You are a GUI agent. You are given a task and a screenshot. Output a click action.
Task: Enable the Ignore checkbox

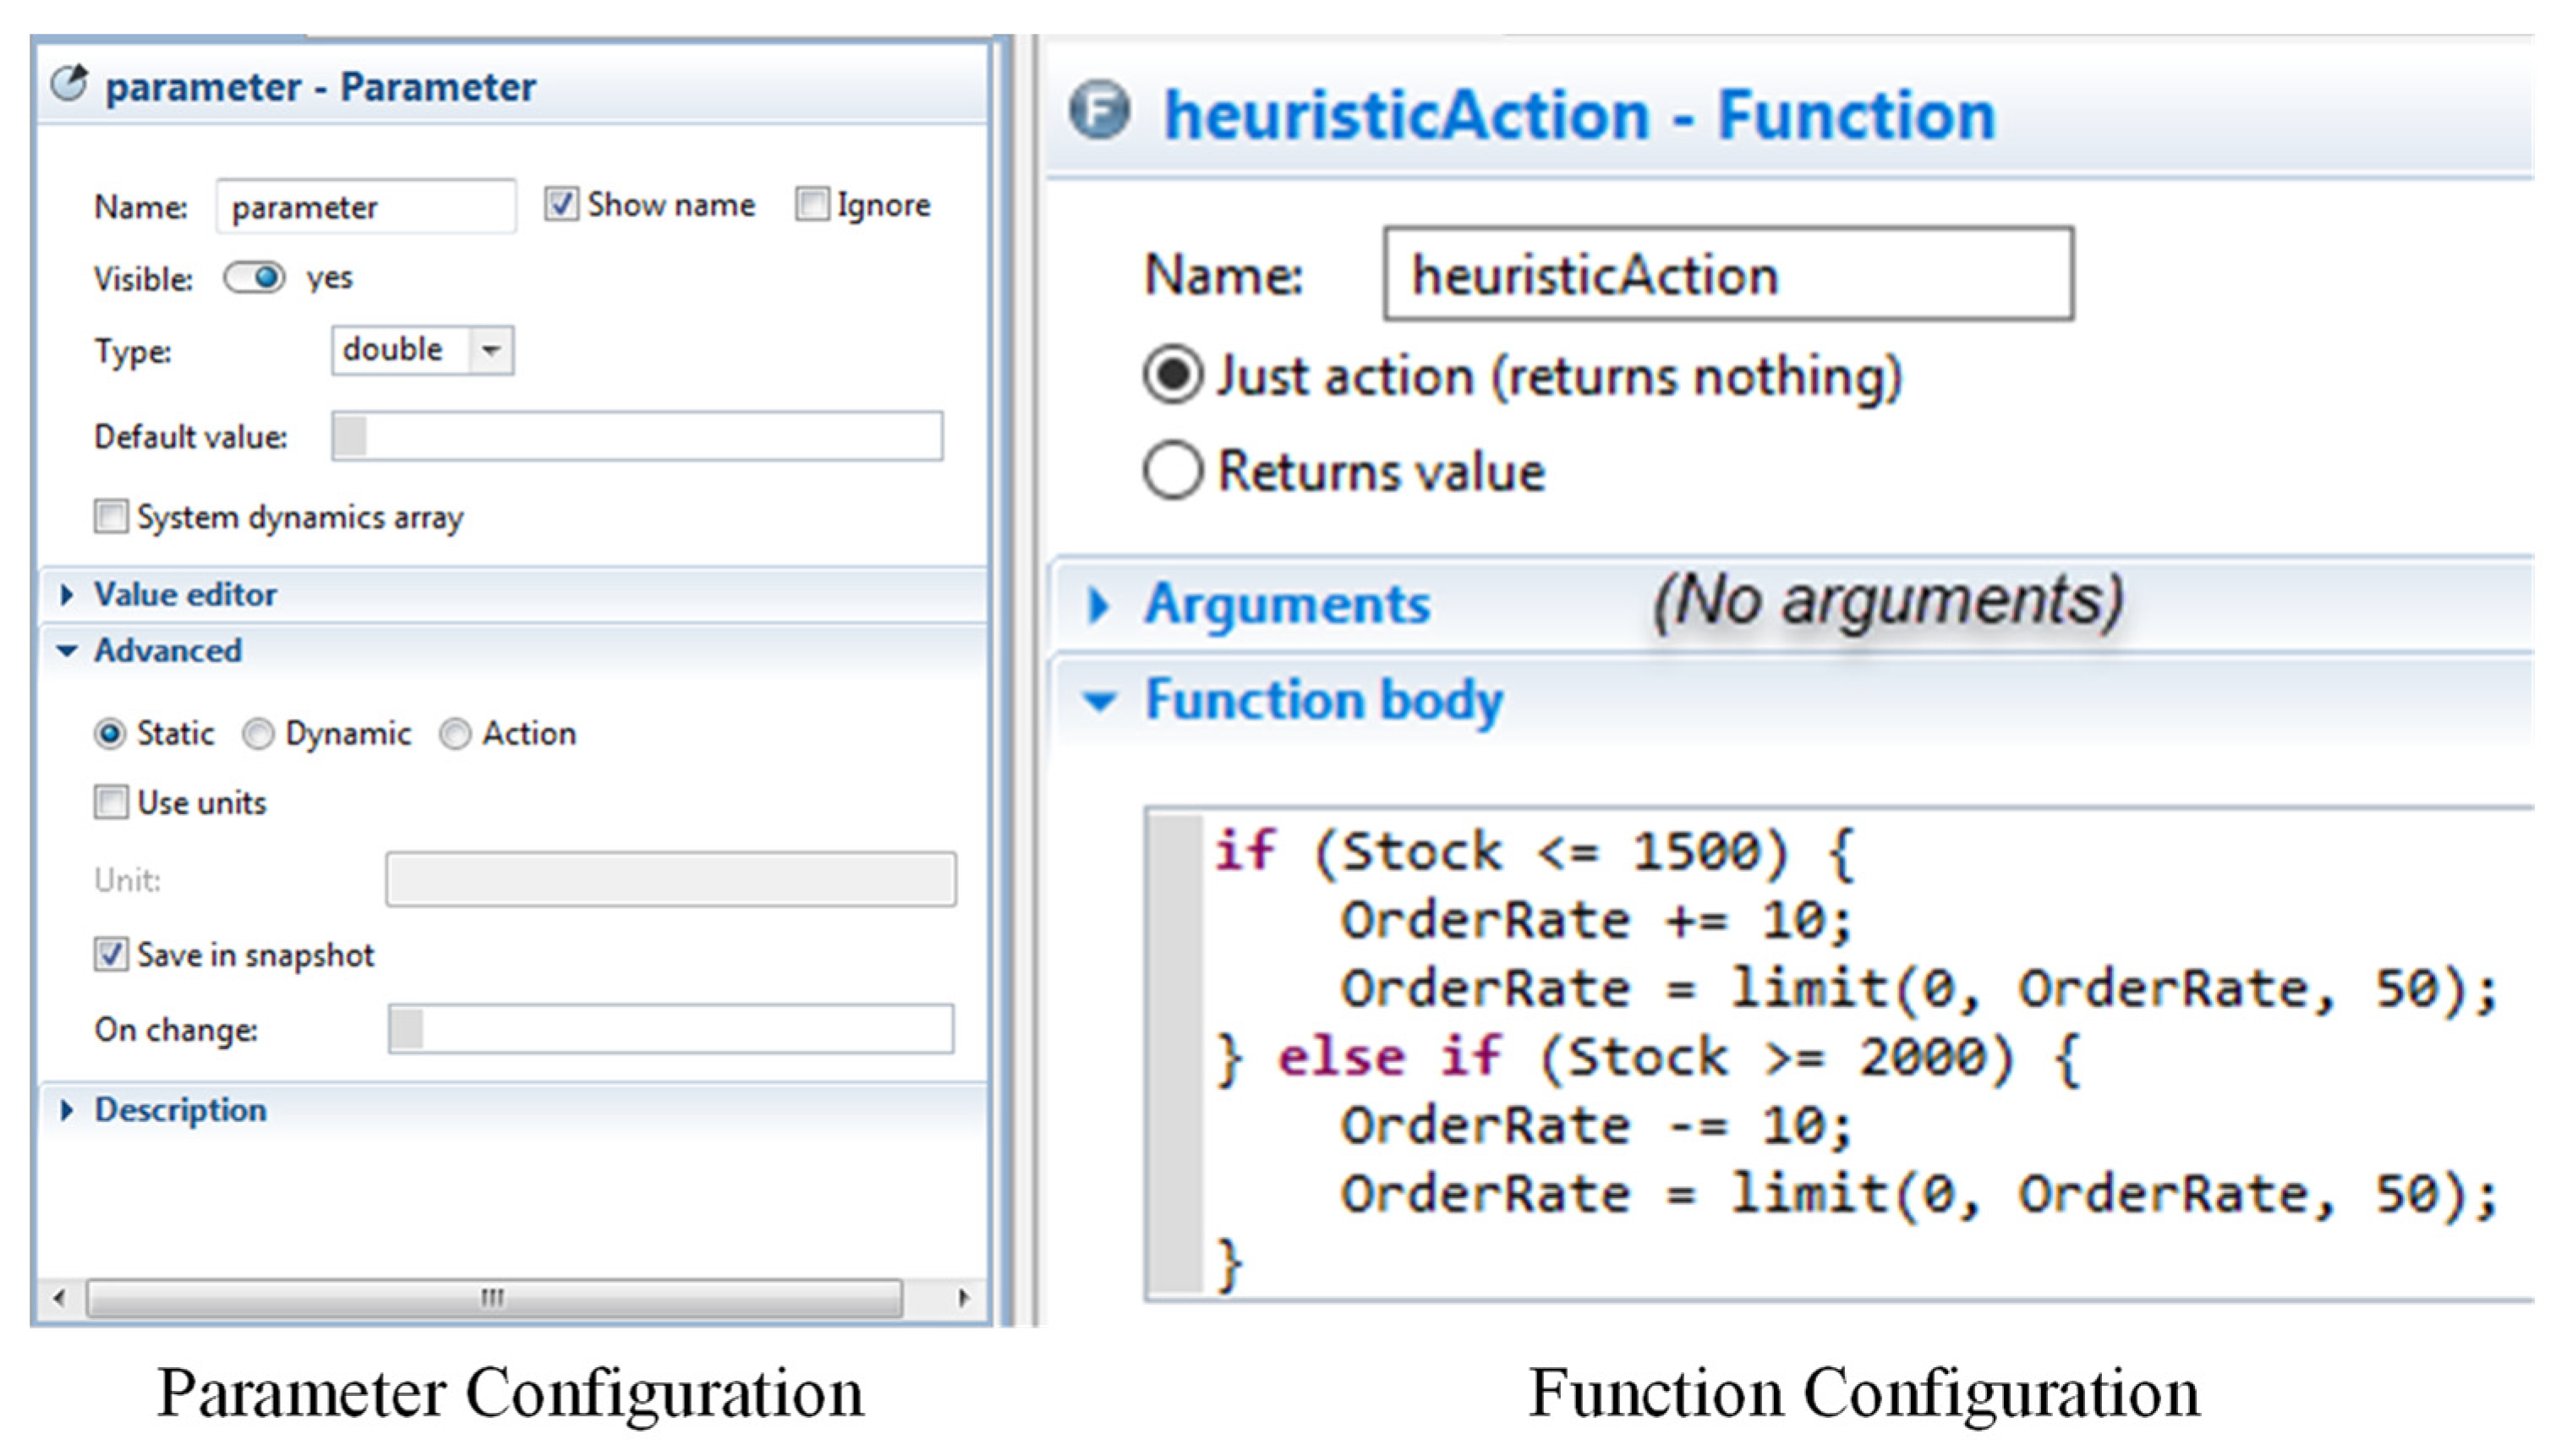pyautogui.click(x=811, y=204)
